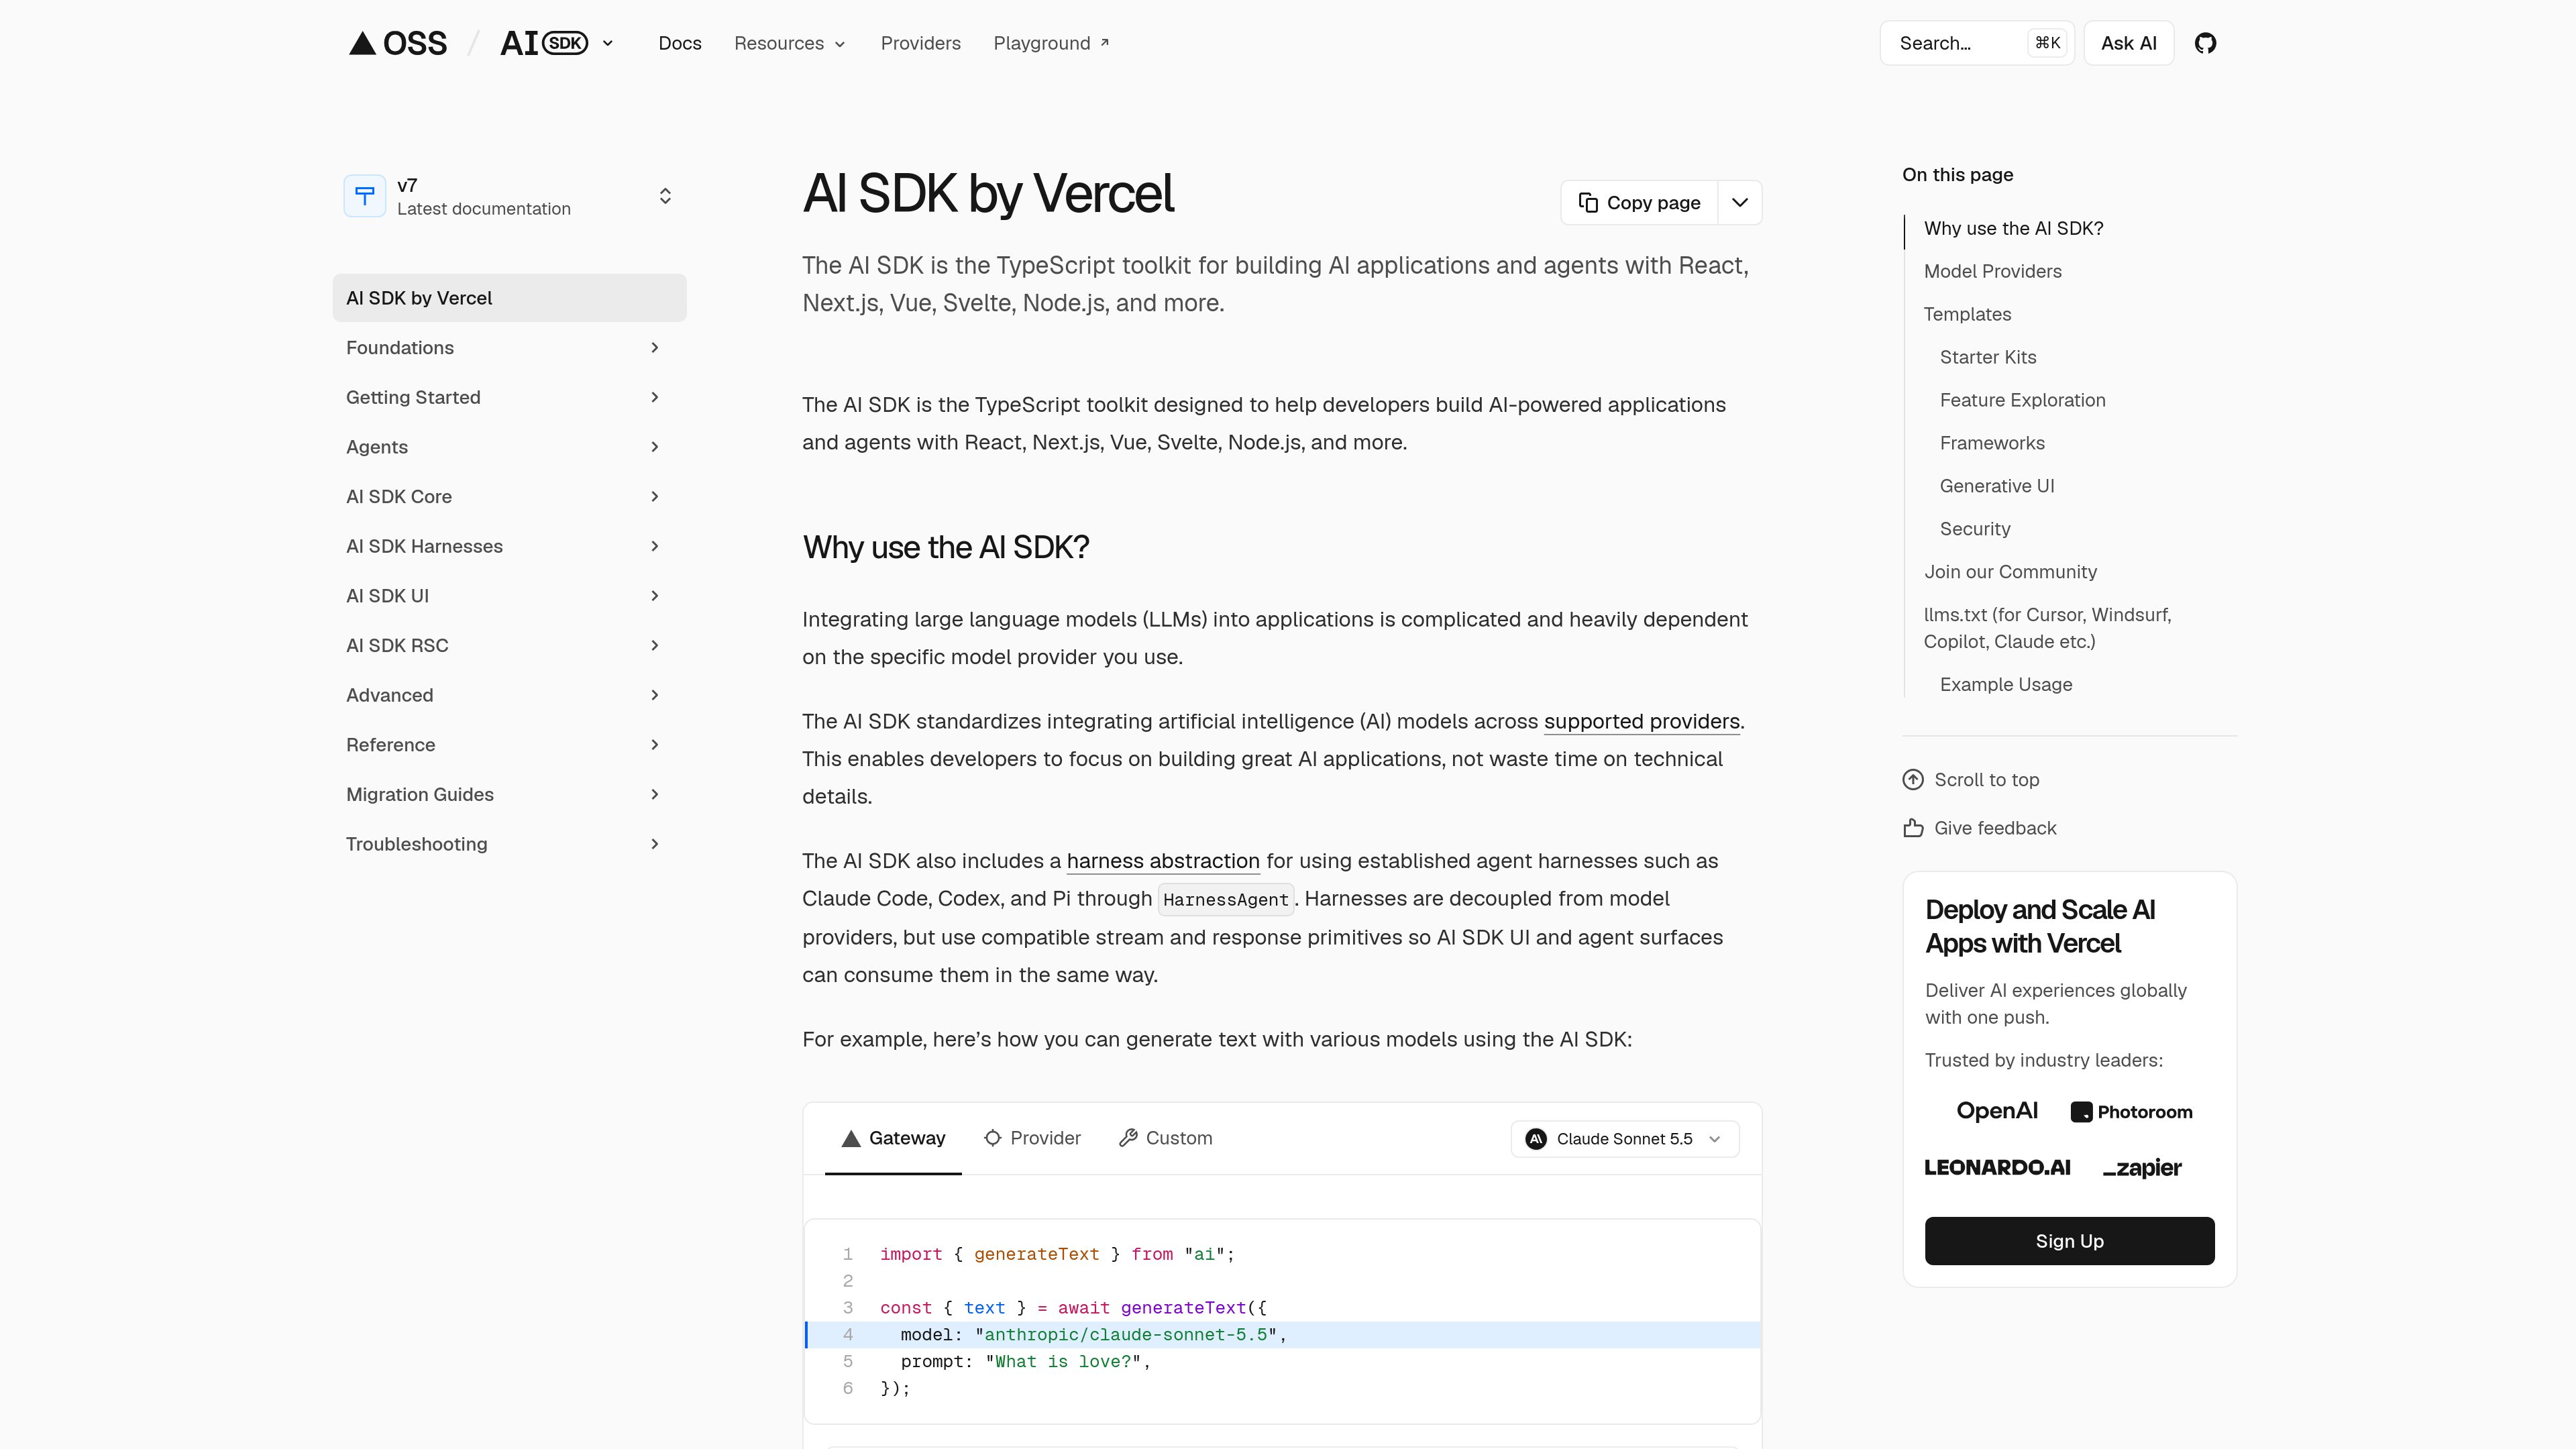The width and height of the screenshot is (2576, 1449).
Task: Select the Gateway code tab
Action: (x=893, y=1138)
